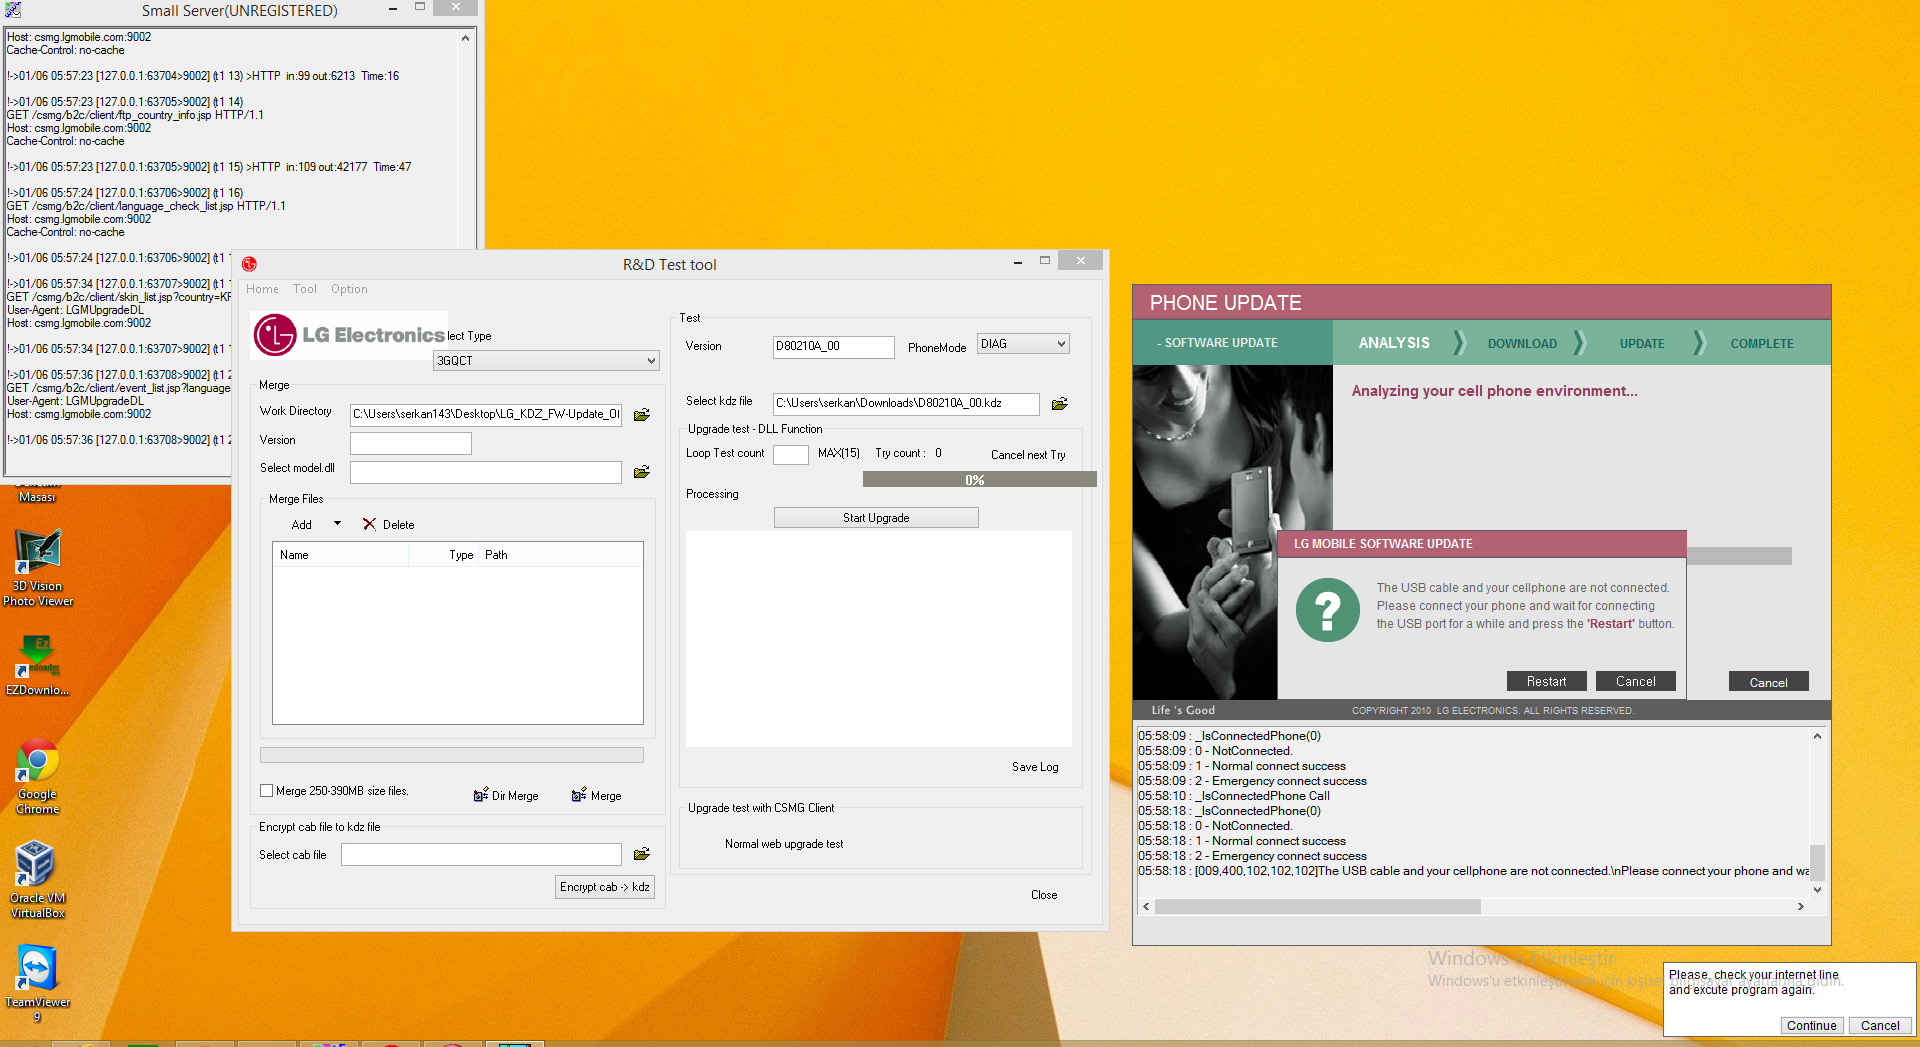Screen dimensions: 1920x1047
Task: Browse for kdz file folder icon
Action: (1060, 404)
